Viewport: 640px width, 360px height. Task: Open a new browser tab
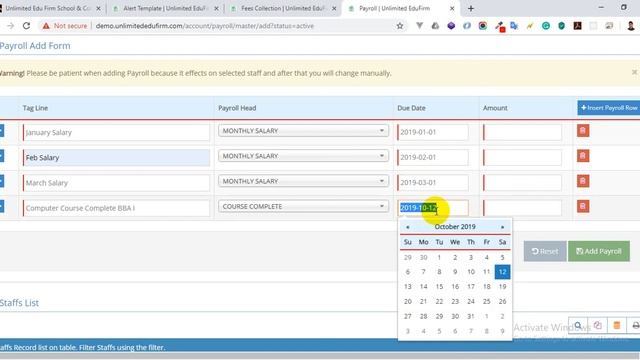tap(471, 8)
